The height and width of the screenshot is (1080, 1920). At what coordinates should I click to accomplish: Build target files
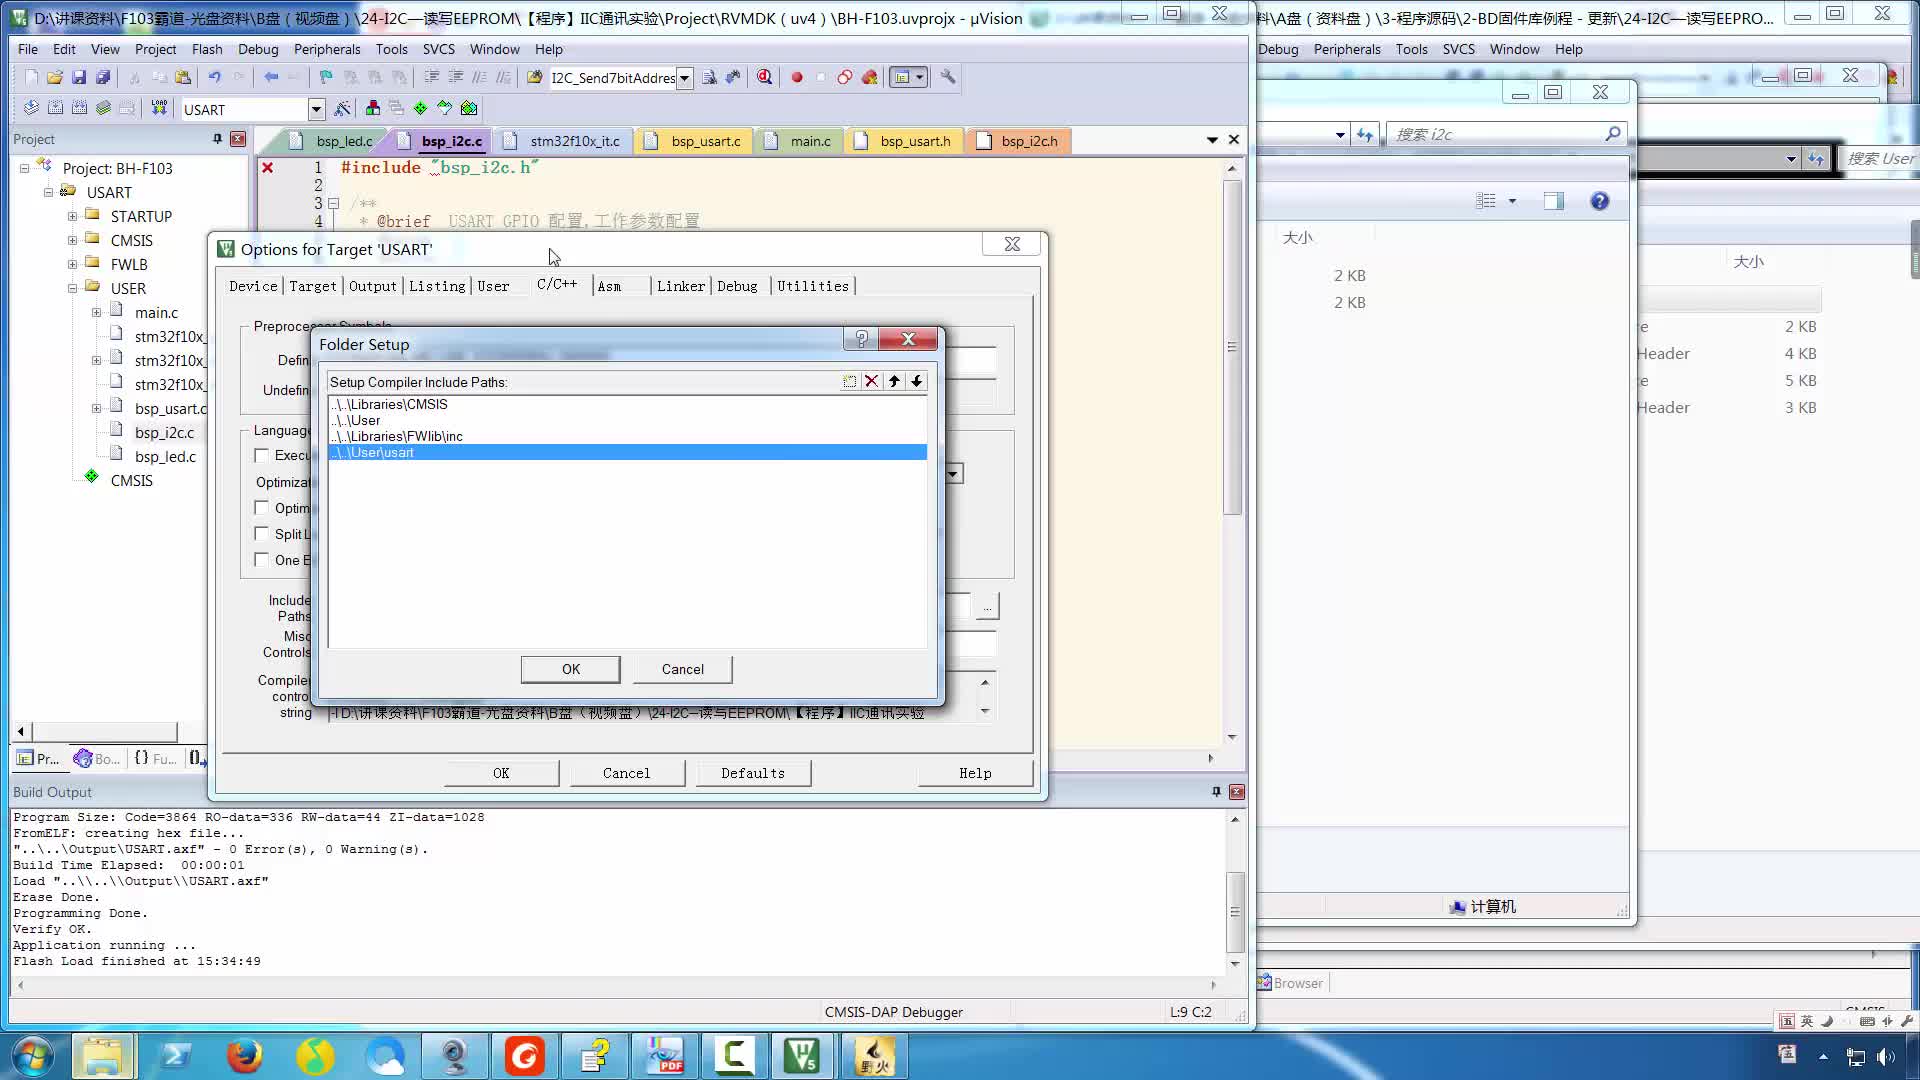55,108
